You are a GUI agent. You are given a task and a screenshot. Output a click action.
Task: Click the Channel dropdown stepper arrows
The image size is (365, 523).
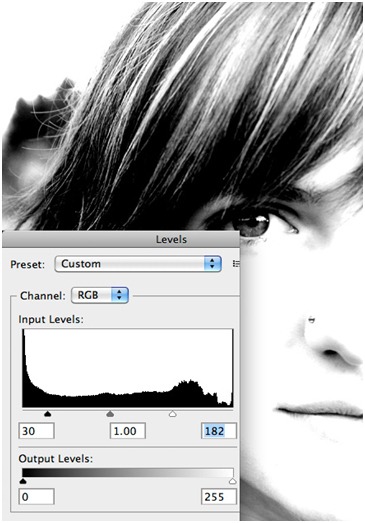[x=119, y=295]
